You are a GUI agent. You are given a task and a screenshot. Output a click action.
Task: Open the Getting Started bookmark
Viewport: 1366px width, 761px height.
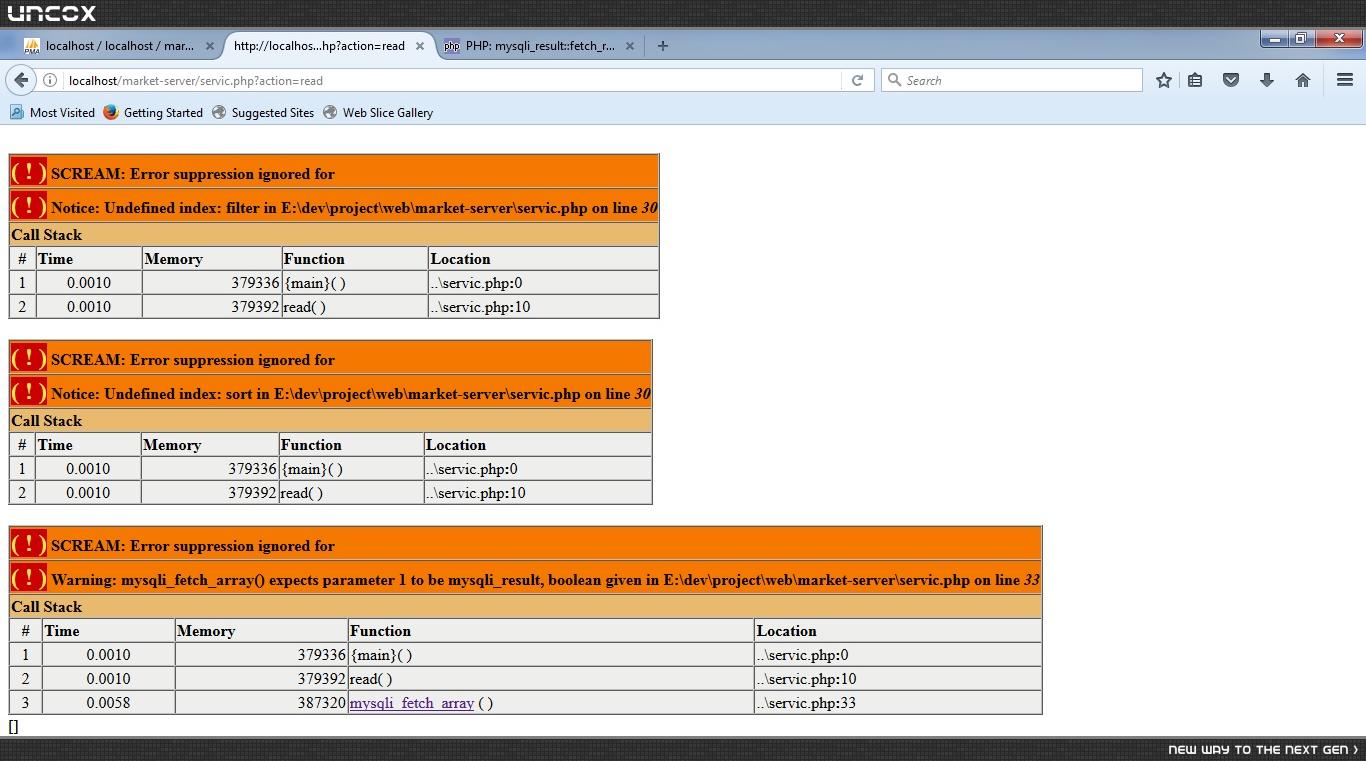[153, 112]
